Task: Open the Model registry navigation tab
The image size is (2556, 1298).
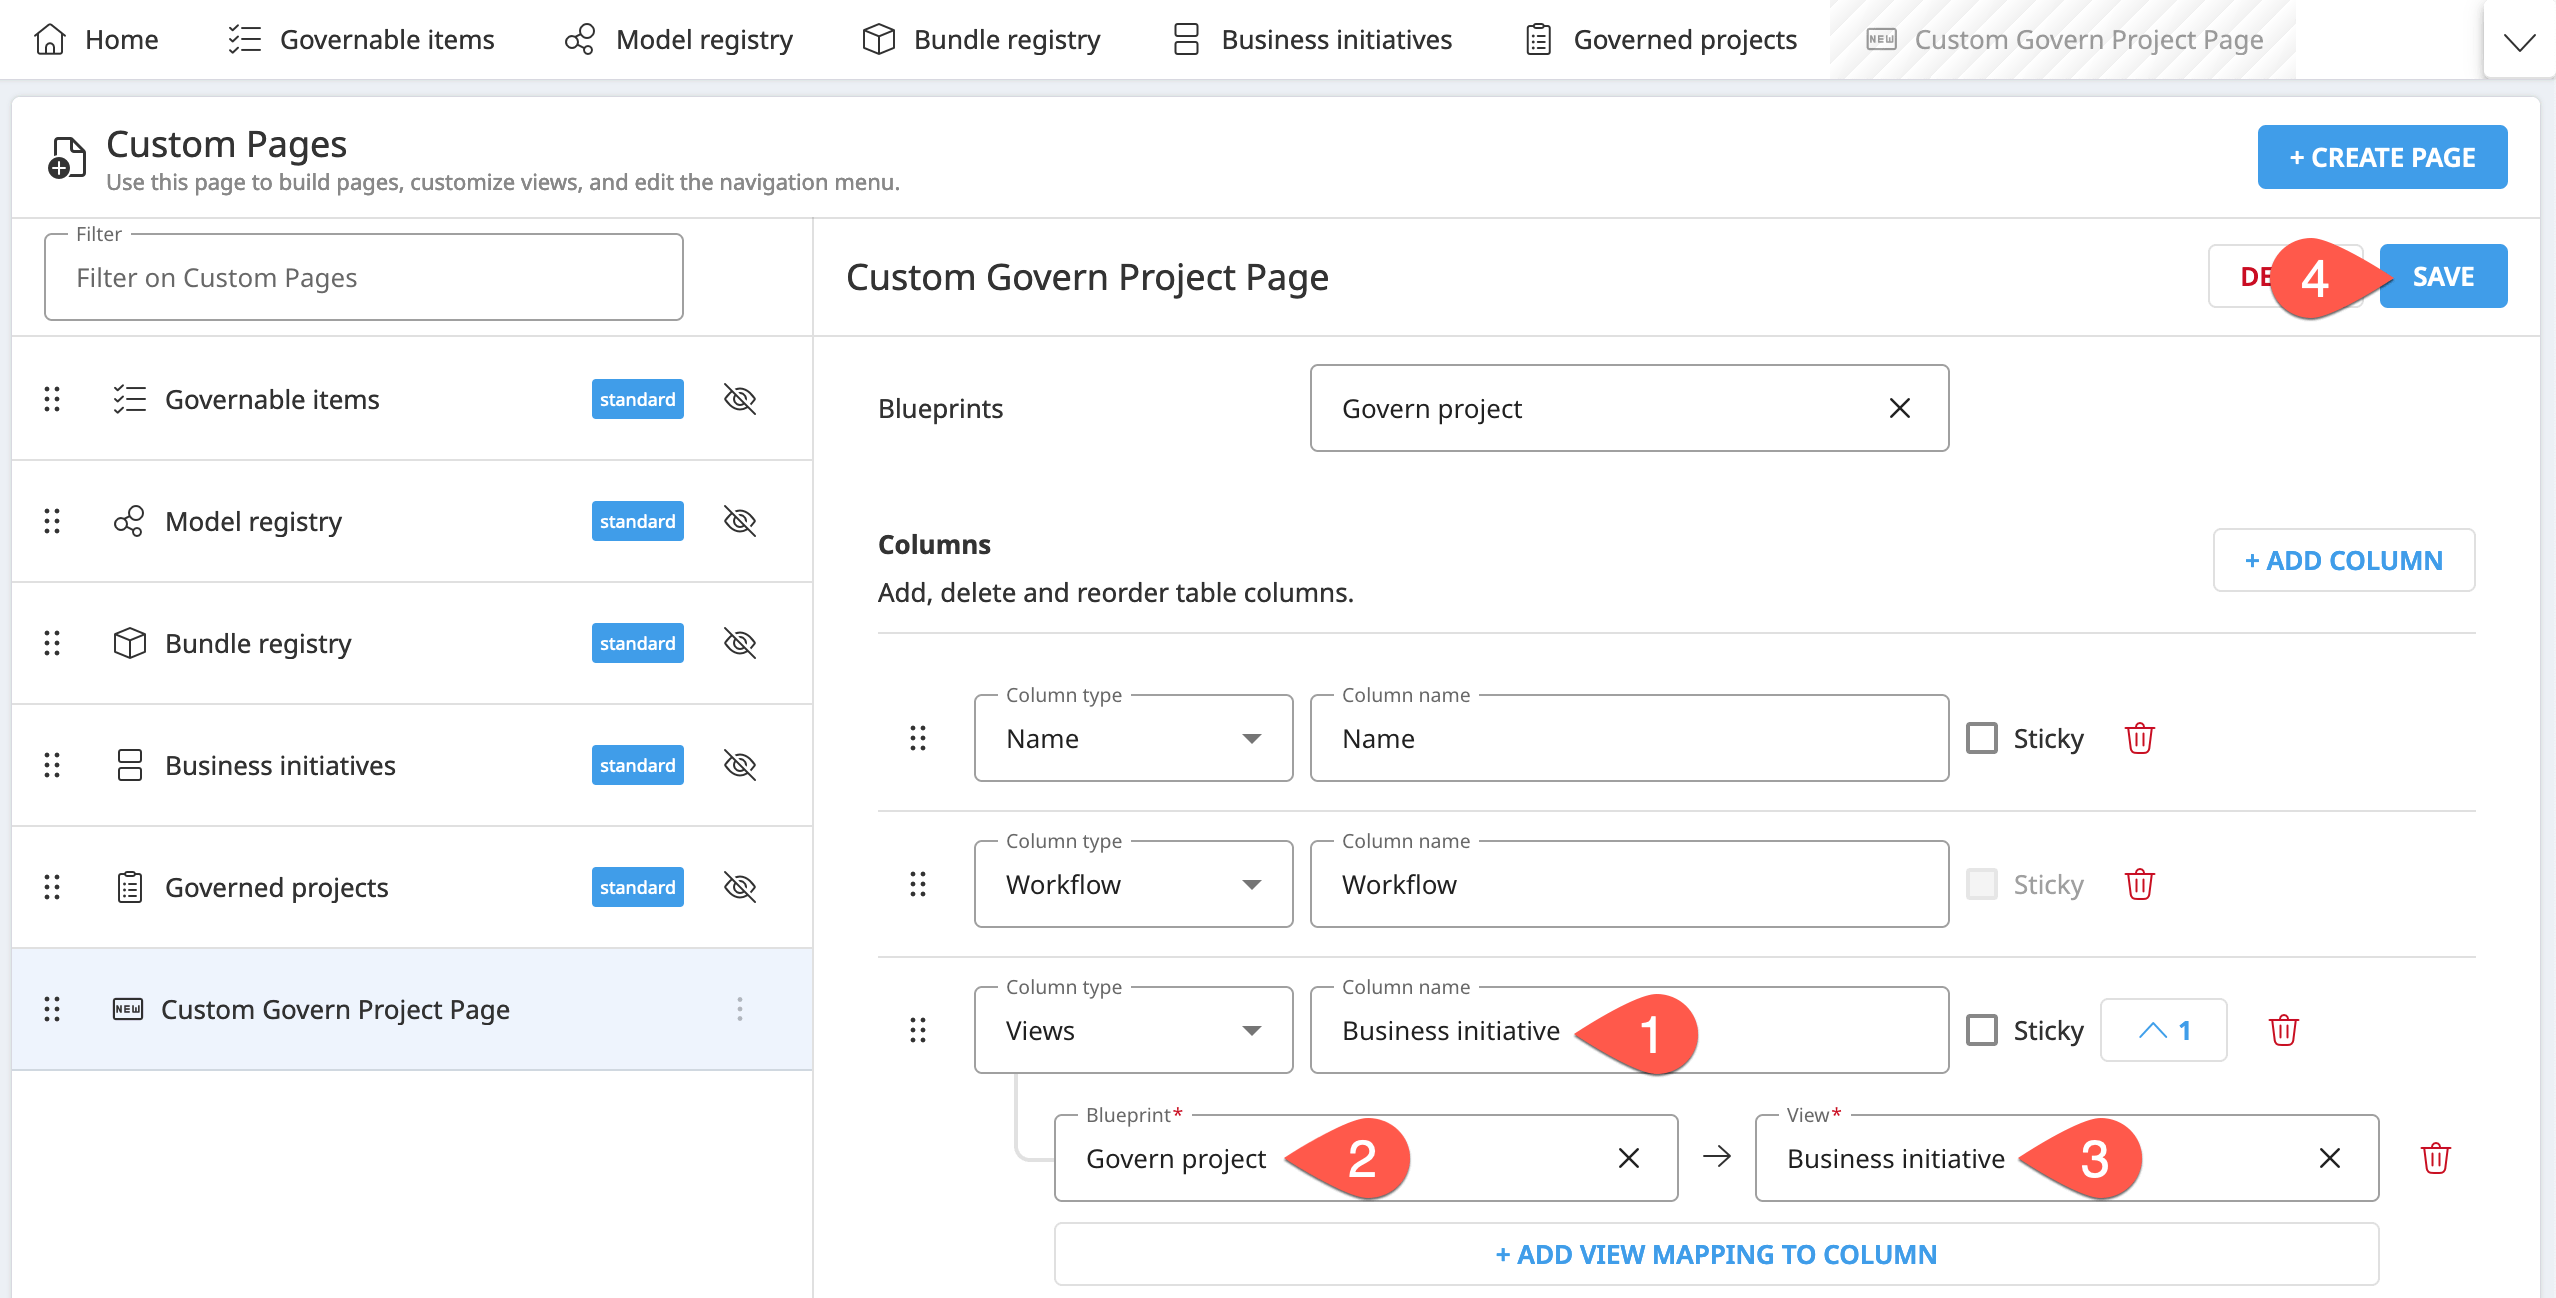Action: coord(678,39)
